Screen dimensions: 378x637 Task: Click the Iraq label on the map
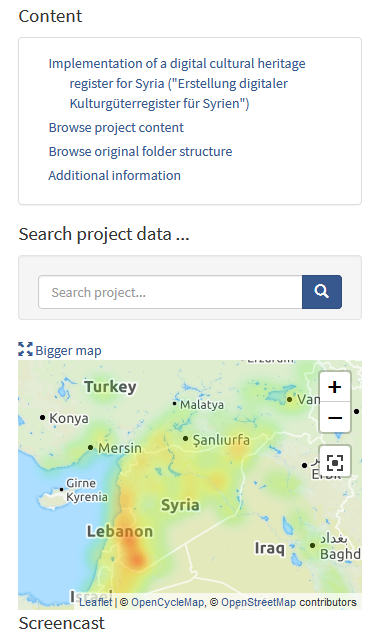(x=269, y=548)
